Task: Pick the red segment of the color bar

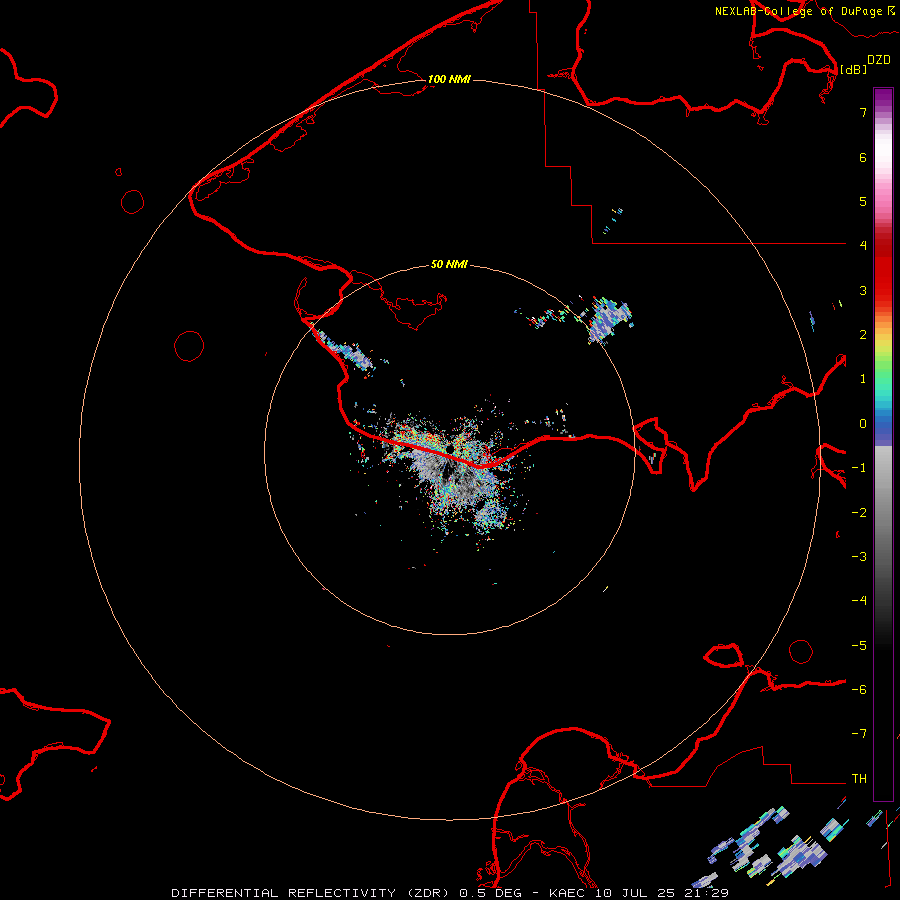Action: coord(883,270)
